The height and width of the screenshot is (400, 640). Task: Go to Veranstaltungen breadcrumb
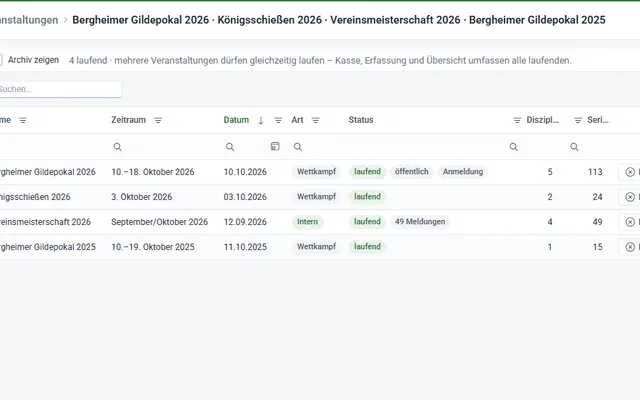[x=29, y=20]
